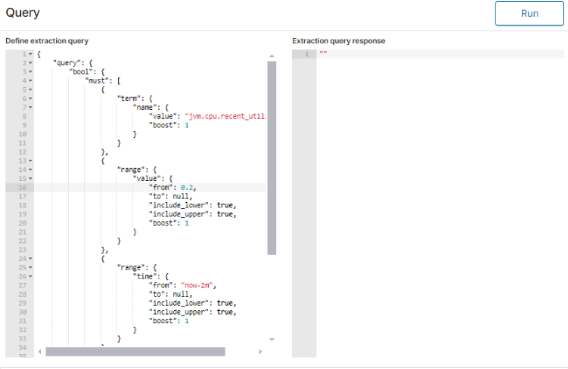
Task: Click "boost": 1 on line 31
Action: [169, 321]
